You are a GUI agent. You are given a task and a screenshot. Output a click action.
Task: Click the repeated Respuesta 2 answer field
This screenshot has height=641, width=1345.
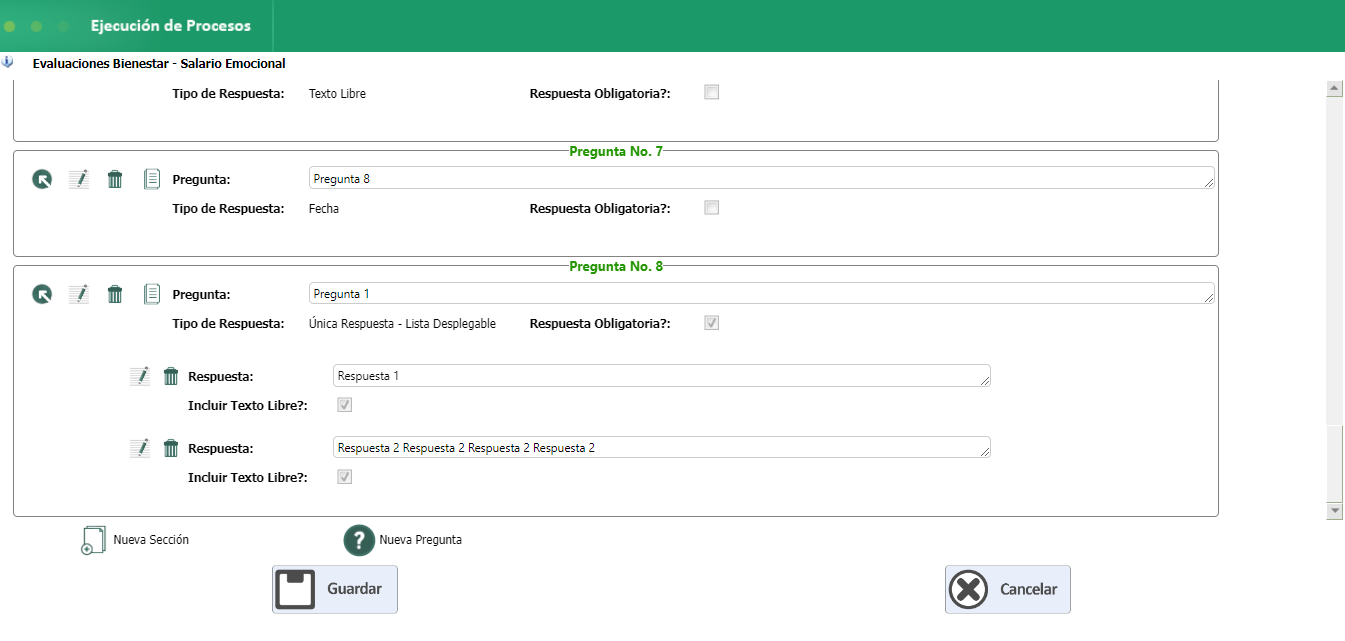coord(662,447)
